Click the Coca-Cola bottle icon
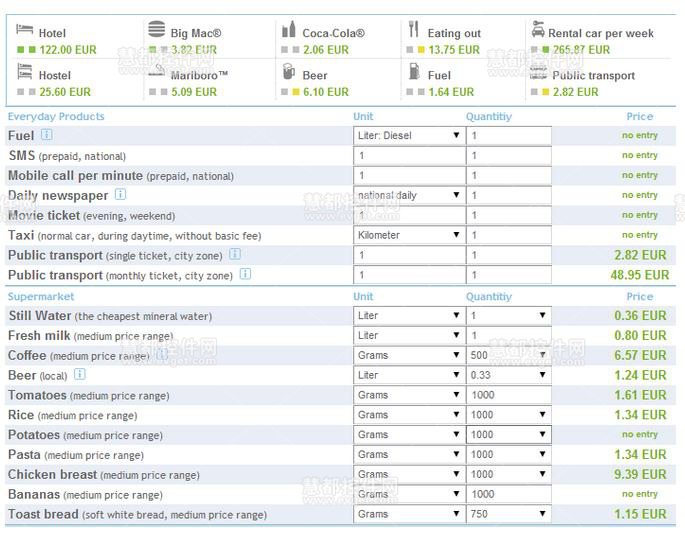685x534 pixels. pyautogui.click(x=289, y=30)
